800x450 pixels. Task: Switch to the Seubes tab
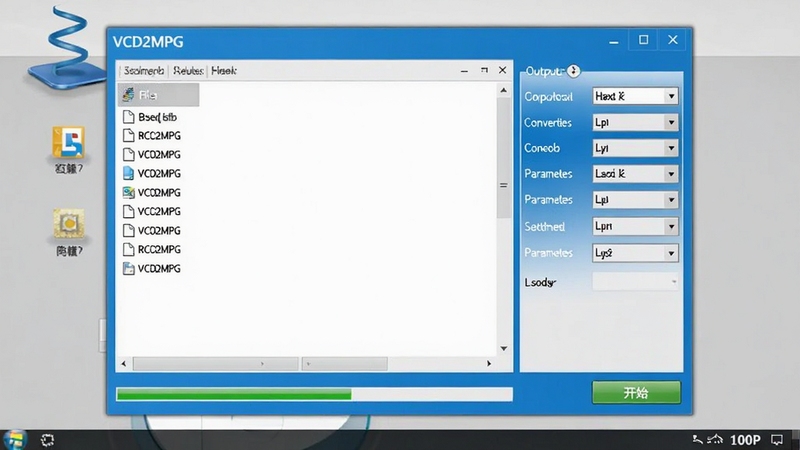[x=188, y=71]
